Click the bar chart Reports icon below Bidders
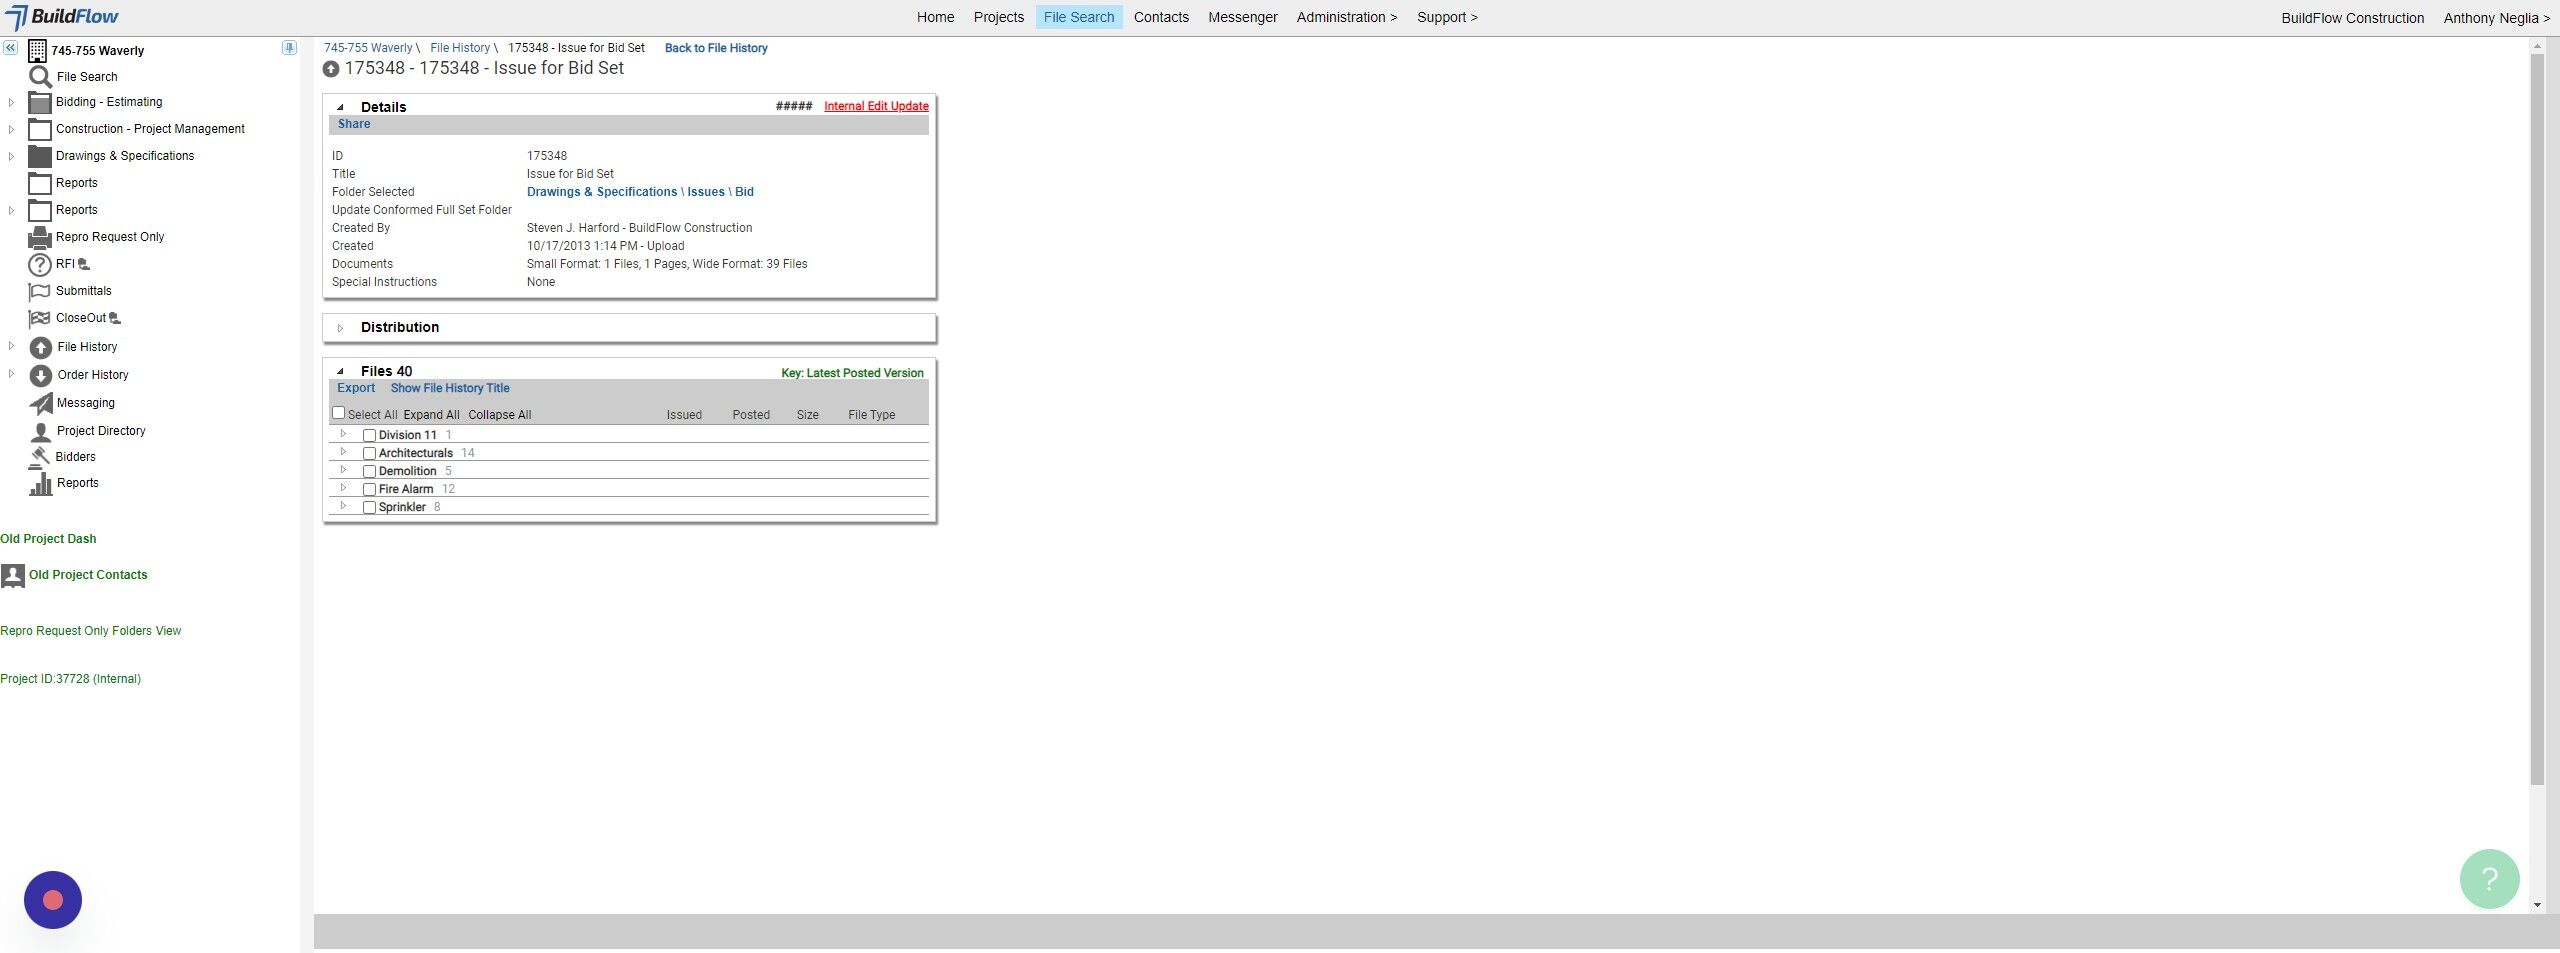2560x953 pixels. [40, 483]
